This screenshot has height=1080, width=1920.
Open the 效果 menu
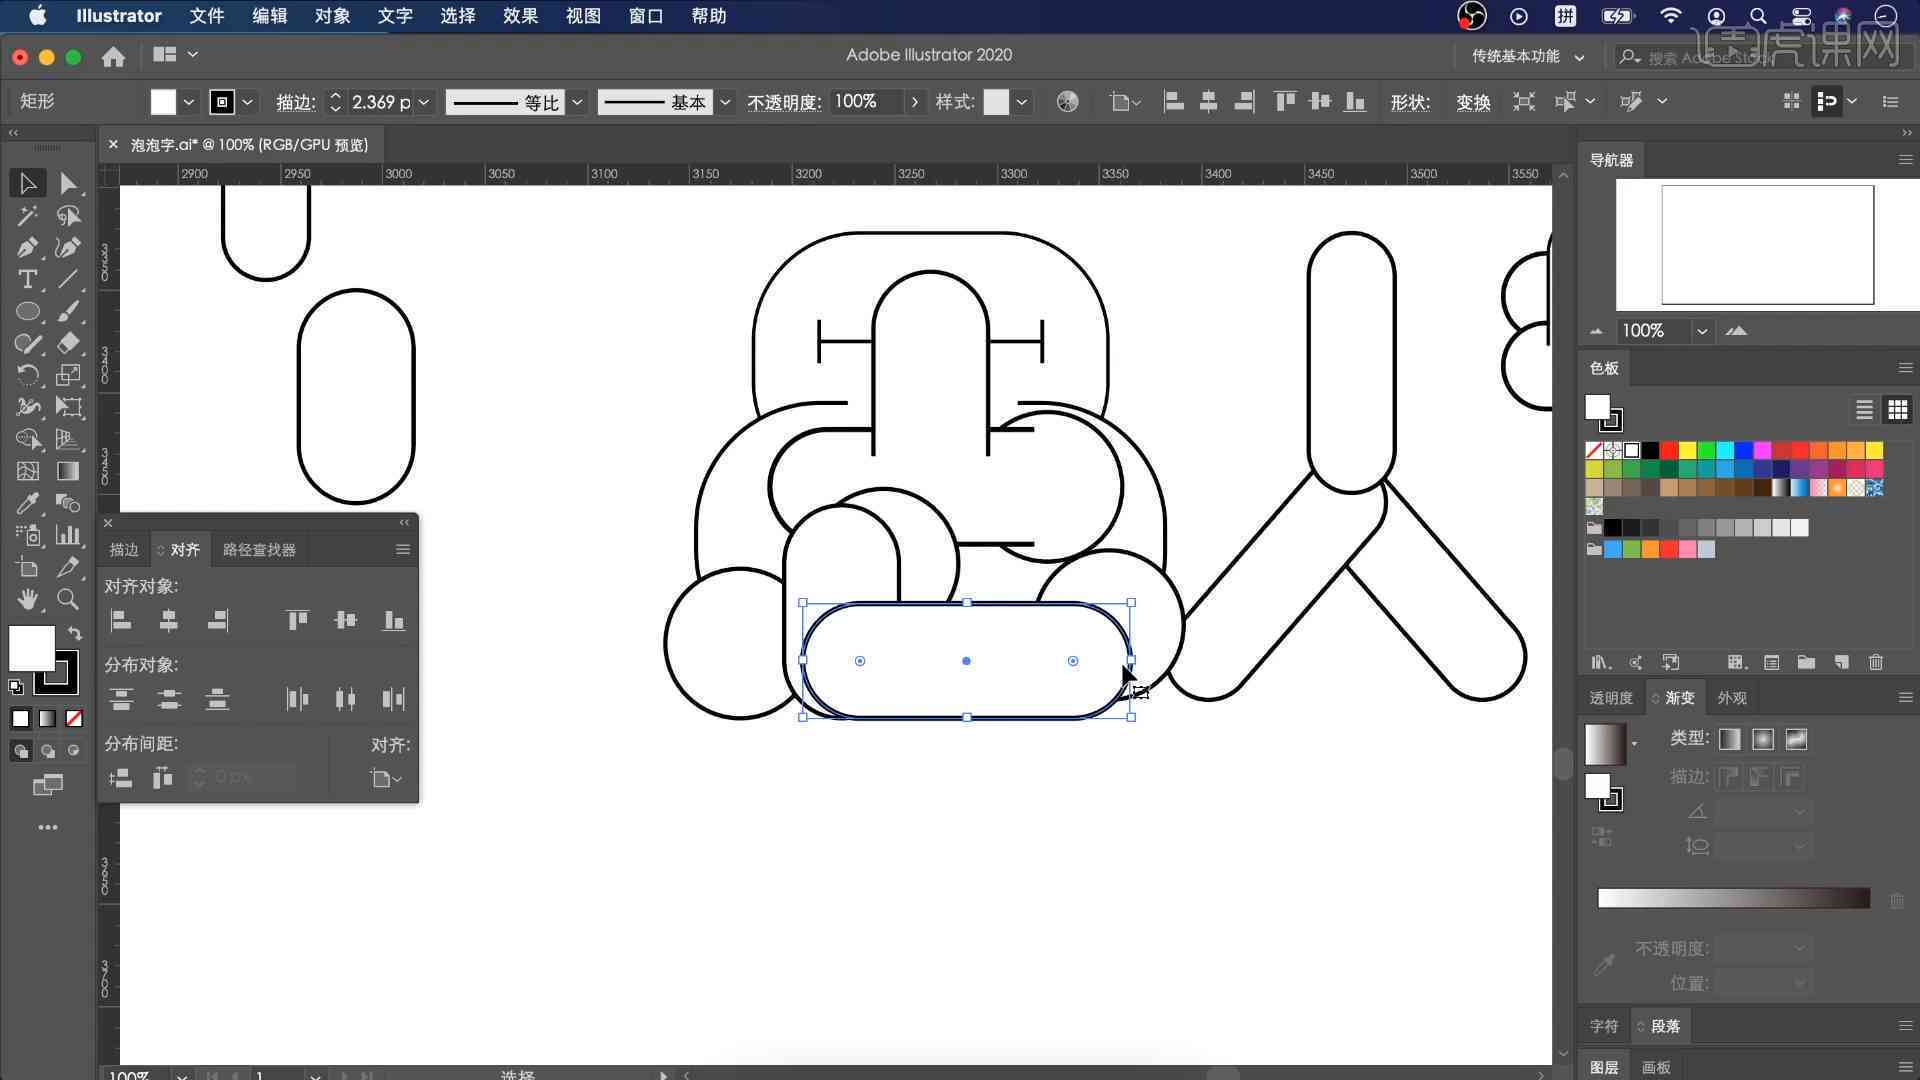(x=521, y=15)
